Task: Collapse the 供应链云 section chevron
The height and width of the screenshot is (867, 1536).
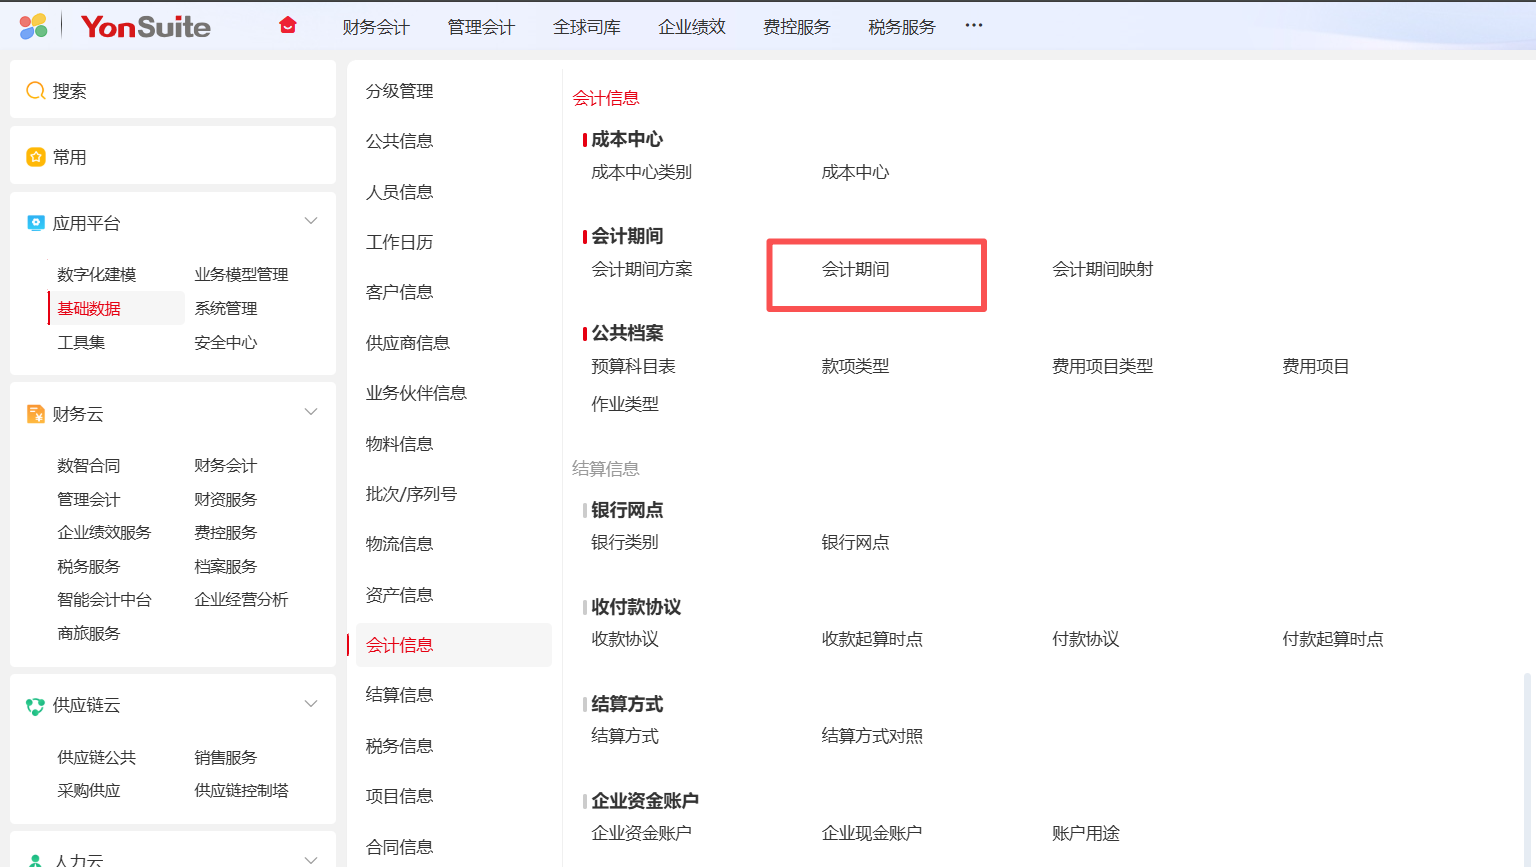Action: pyautogui.click(x=311, y=703)
